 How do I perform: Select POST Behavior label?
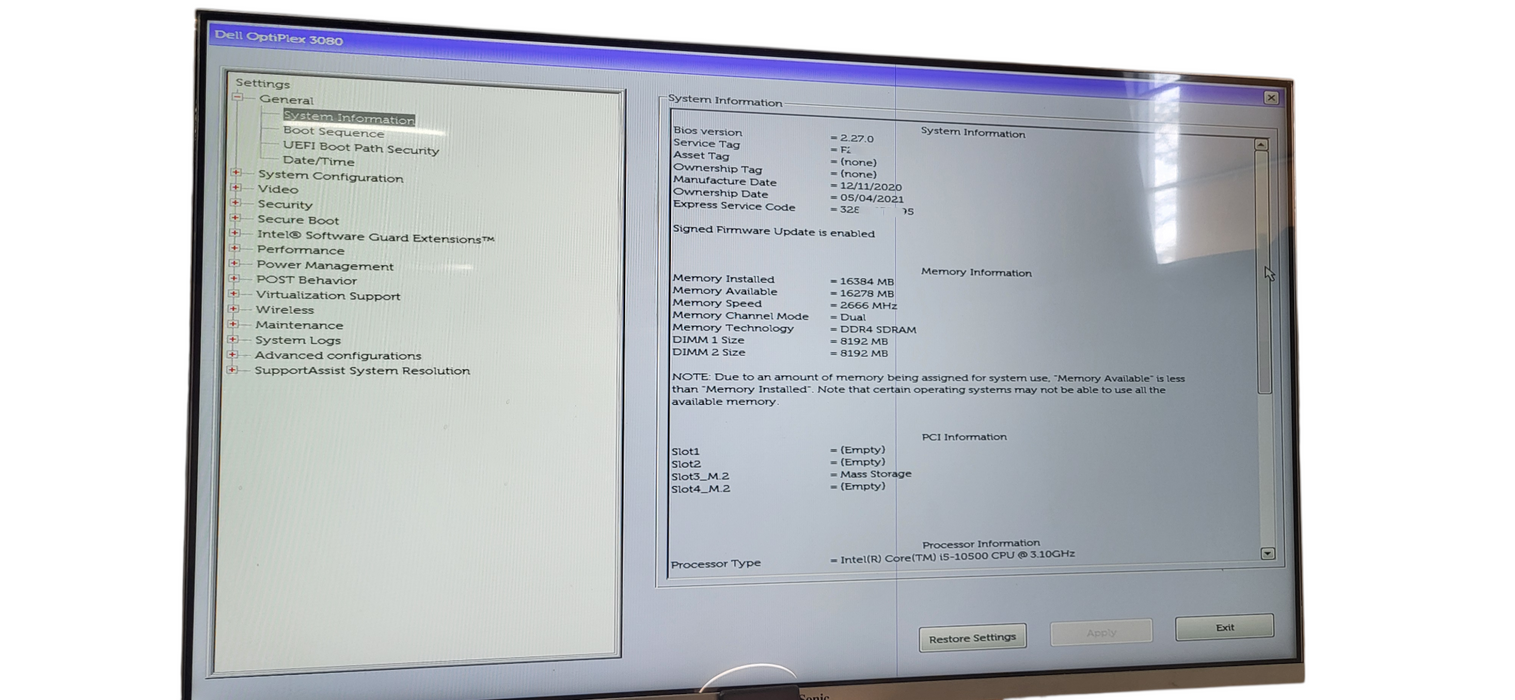click(306, 280)
